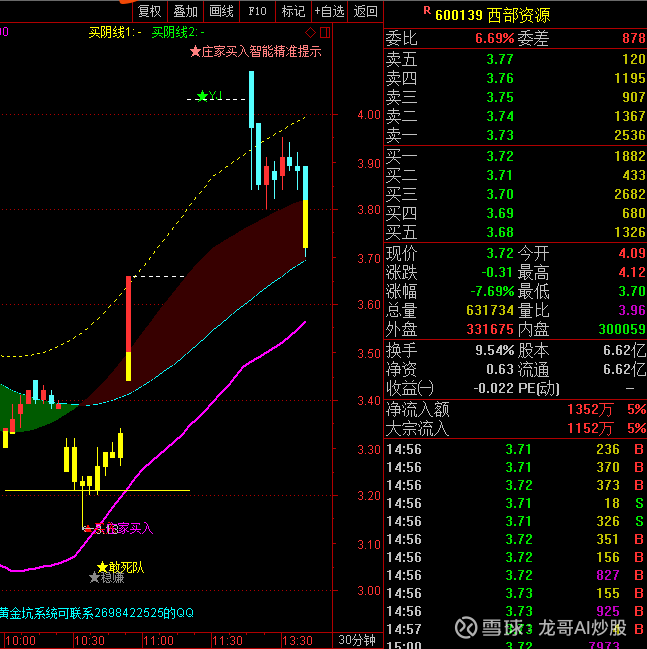Screen dimensions: 647x649
Task: Add stock via +自选 button
Action: 330,11
